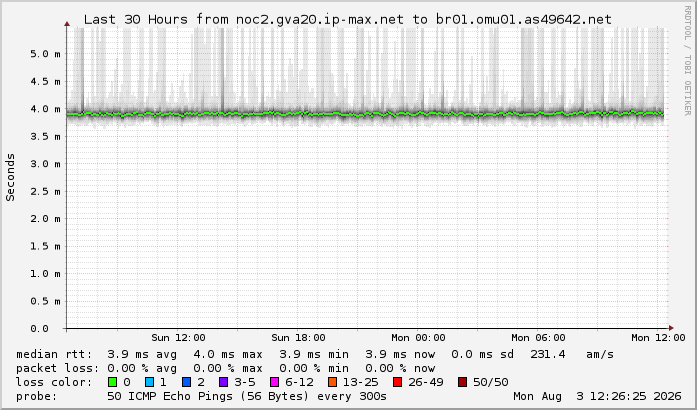Viewport: 697px width, 410px height.
Task: Click the '3.0 m' y-axis value
Action: [x=45, y=164]
